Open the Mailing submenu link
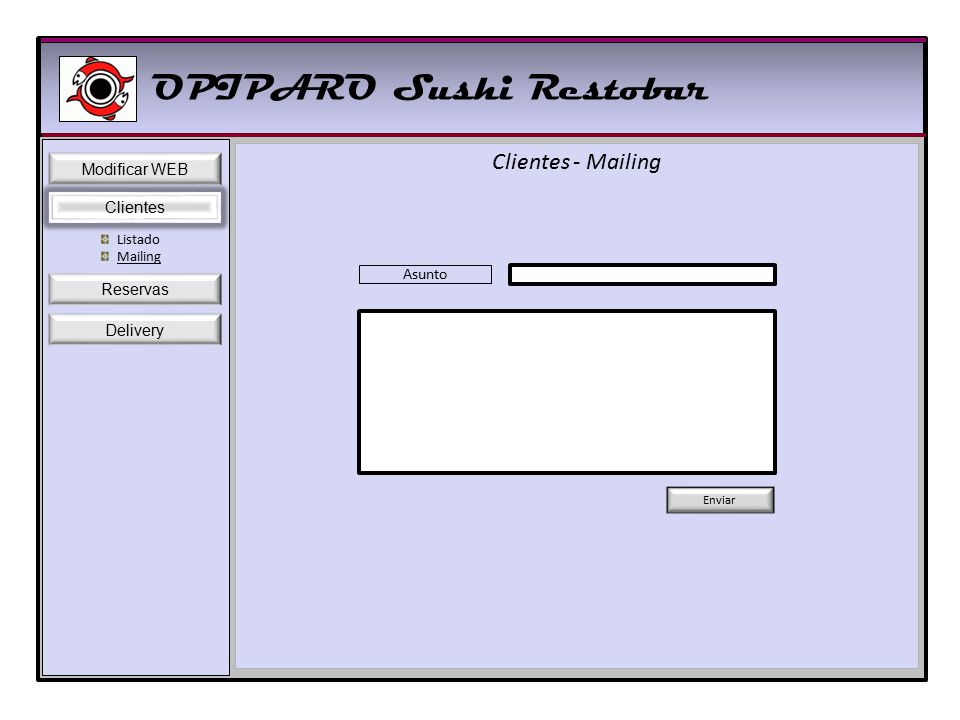Screen dimensions: 960x720 pos(139,257)
